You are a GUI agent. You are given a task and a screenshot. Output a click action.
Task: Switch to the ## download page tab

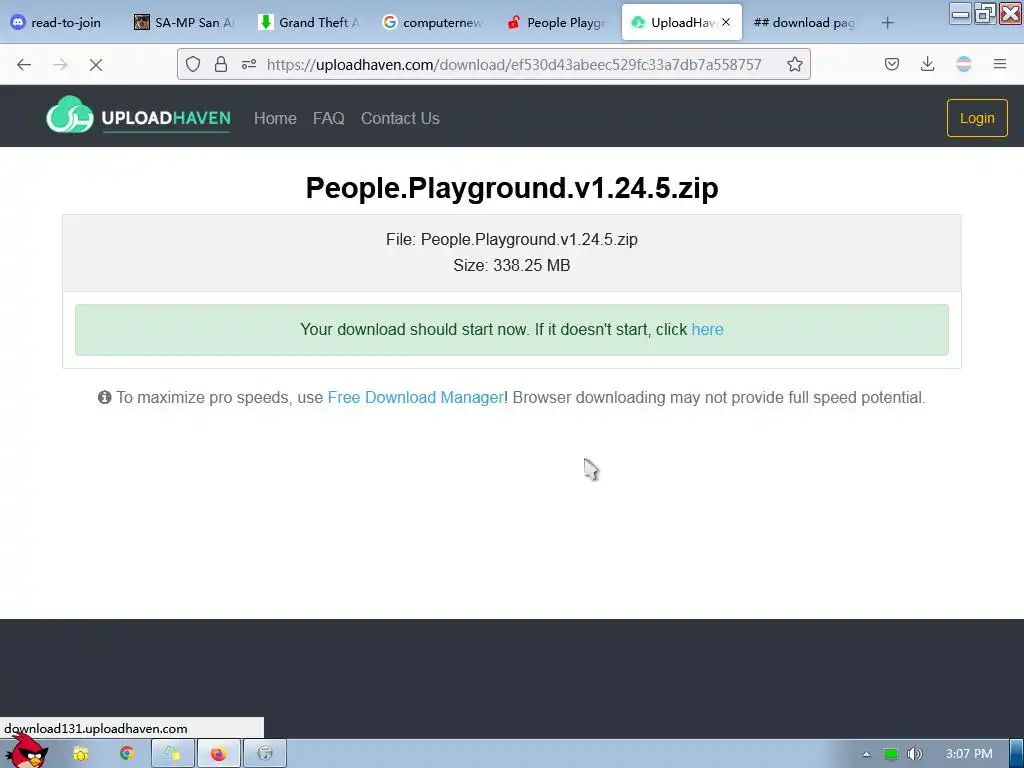[805, 22]
